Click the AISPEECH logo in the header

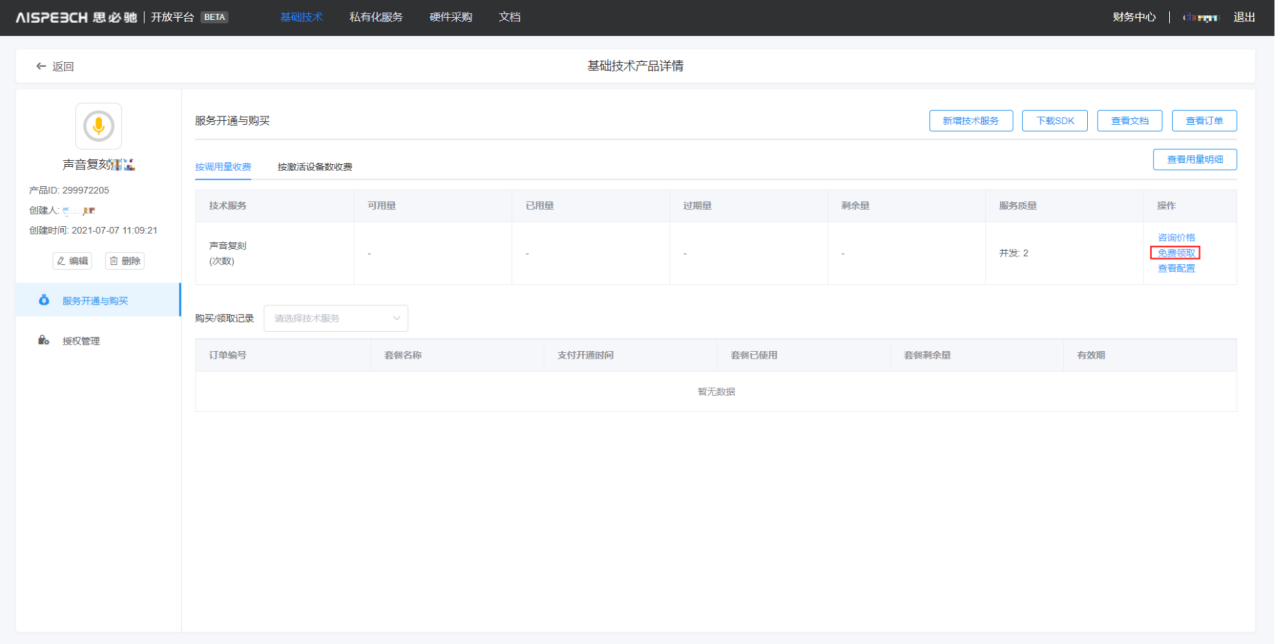[76, 17]
